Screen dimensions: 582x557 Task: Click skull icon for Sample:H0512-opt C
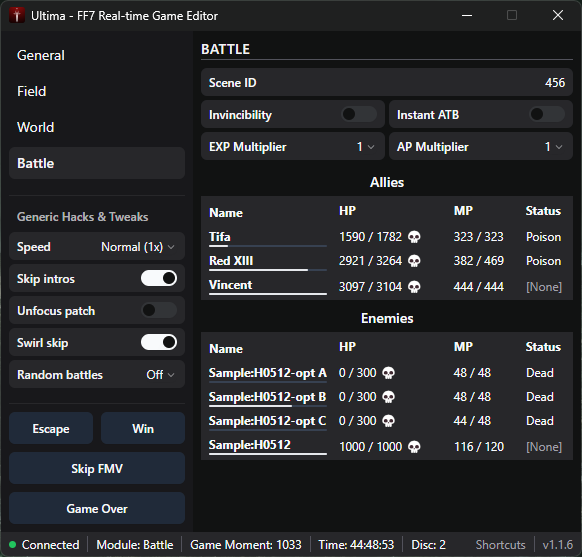(388, 421)
